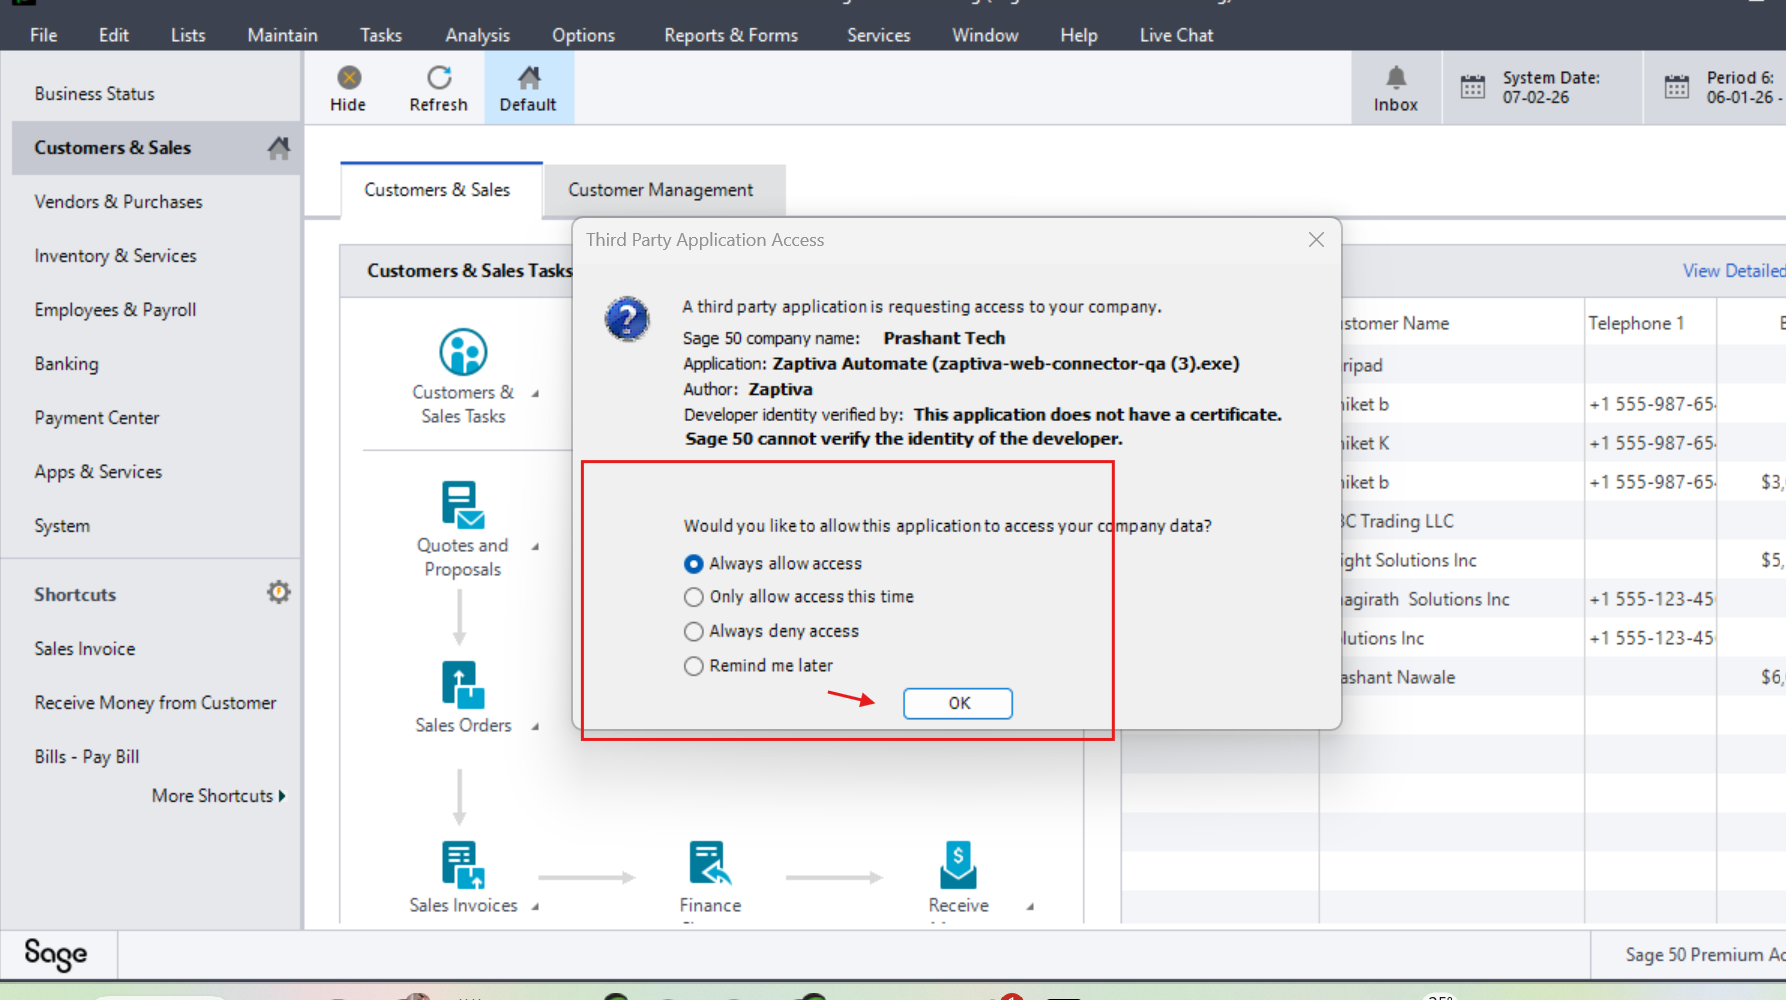
Task: Expand Customers & Sales Tasks dropdown arrow
Action: pyautogui.click(x=535, y=394)
